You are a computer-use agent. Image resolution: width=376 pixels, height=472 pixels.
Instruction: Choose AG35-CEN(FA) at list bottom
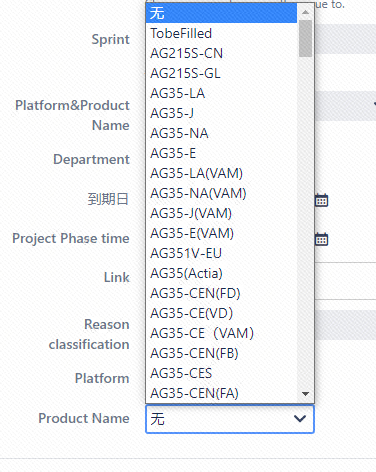(x=221, y=393)
